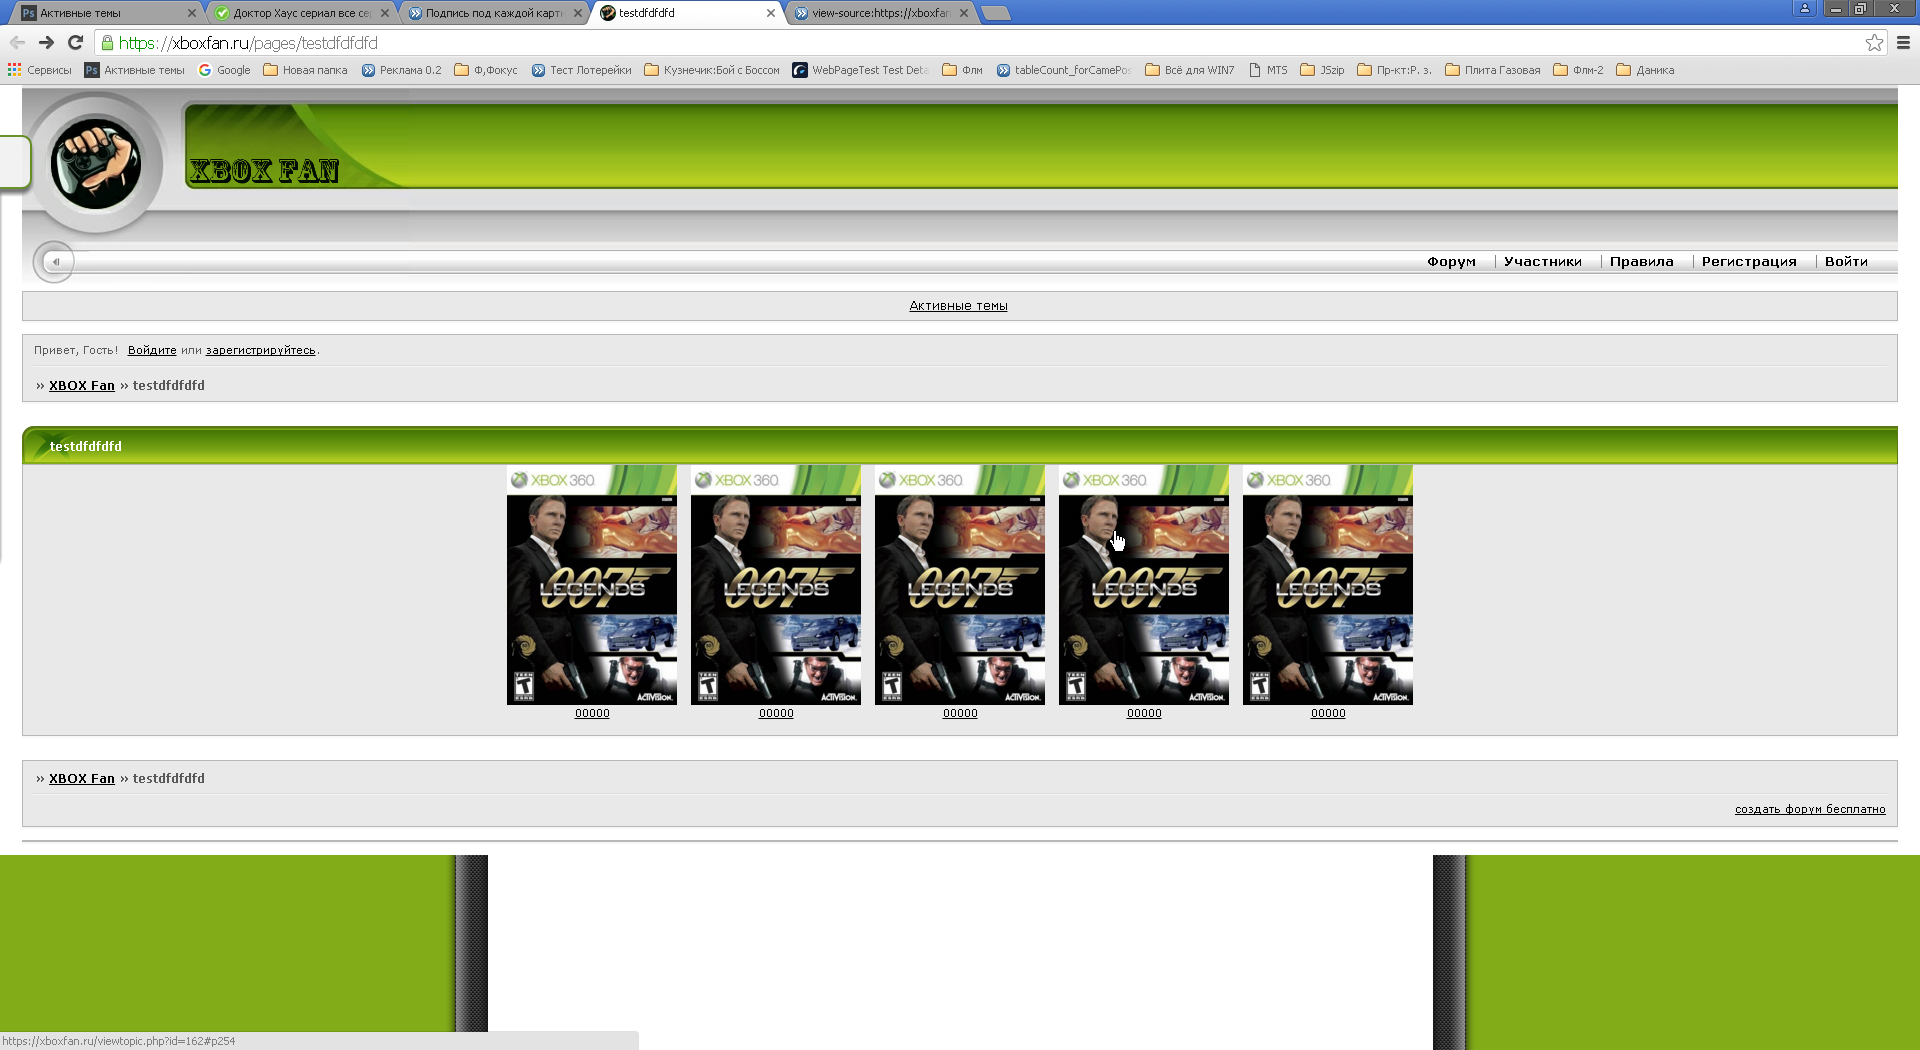Open Правила menu item
The image size is (1920, 1050).
pyautogui.click(x=1641, y=261)
